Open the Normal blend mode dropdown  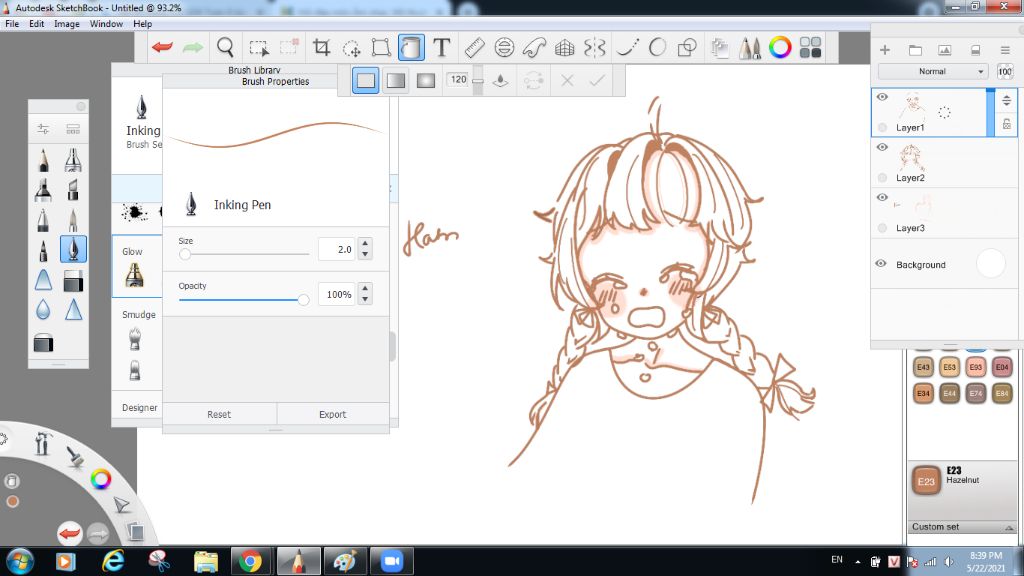[x=932, y=71]
